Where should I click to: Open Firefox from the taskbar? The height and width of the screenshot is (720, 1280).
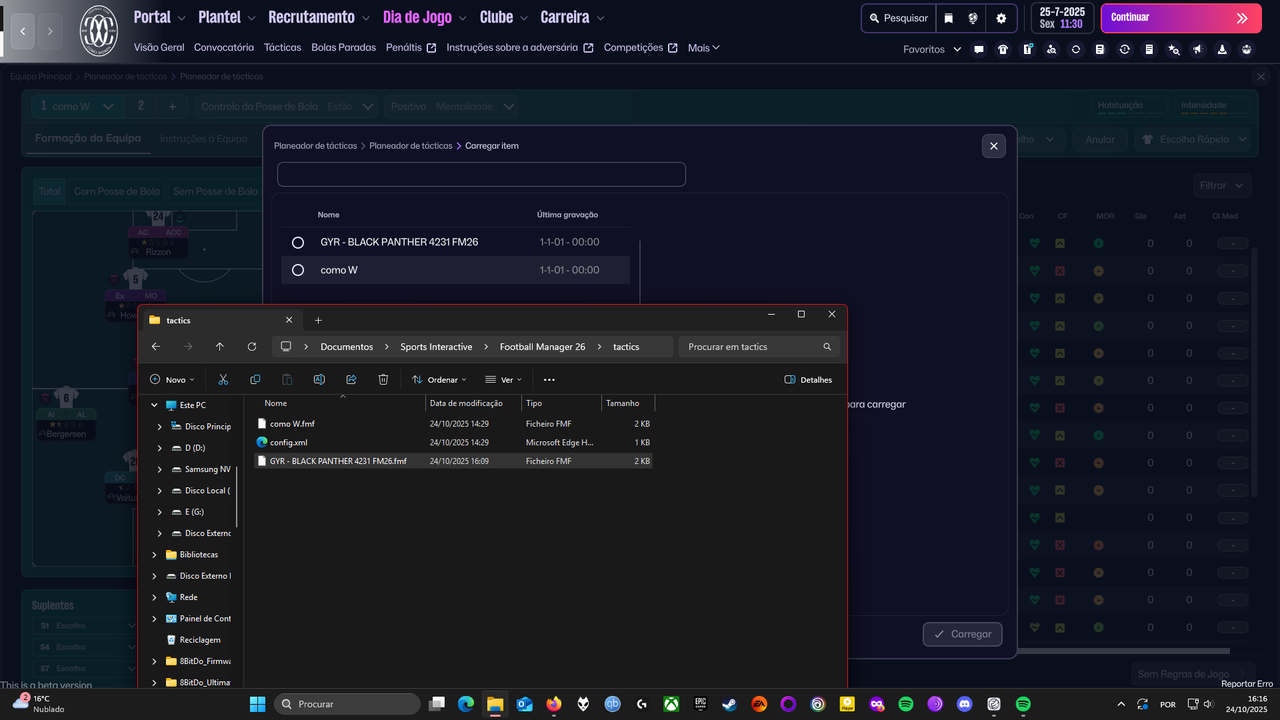[x=554, y=704]
